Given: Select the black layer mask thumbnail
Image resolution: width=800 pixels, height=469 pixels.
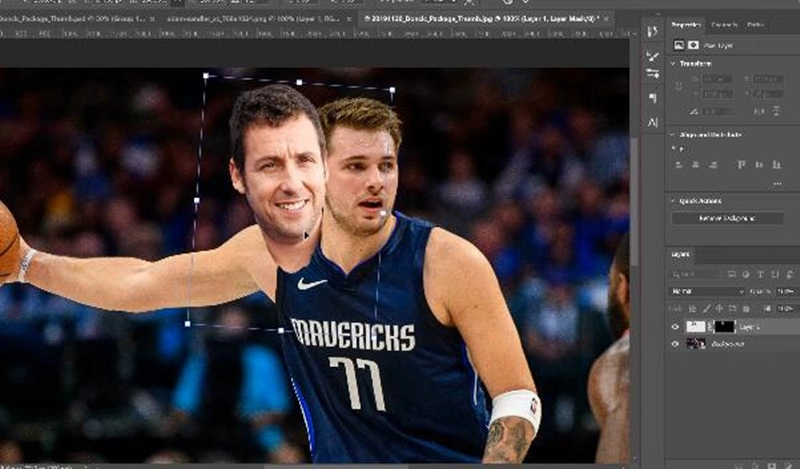Looking at the screenshot, I should pos(724,327).
